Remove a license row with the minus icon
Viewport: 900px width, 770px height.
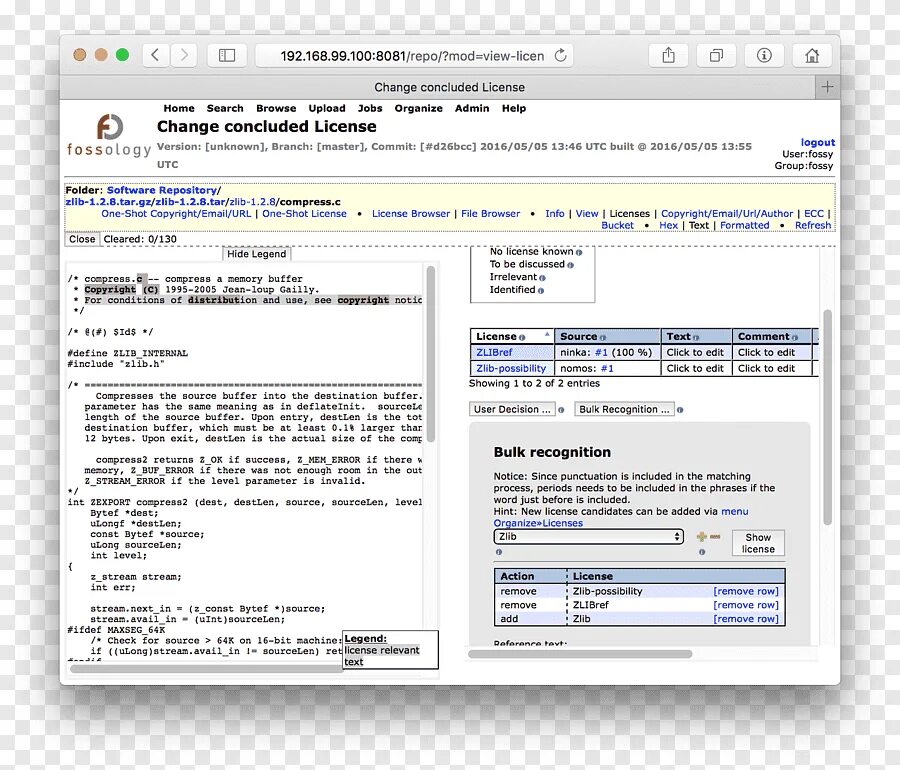click(715, 537)
